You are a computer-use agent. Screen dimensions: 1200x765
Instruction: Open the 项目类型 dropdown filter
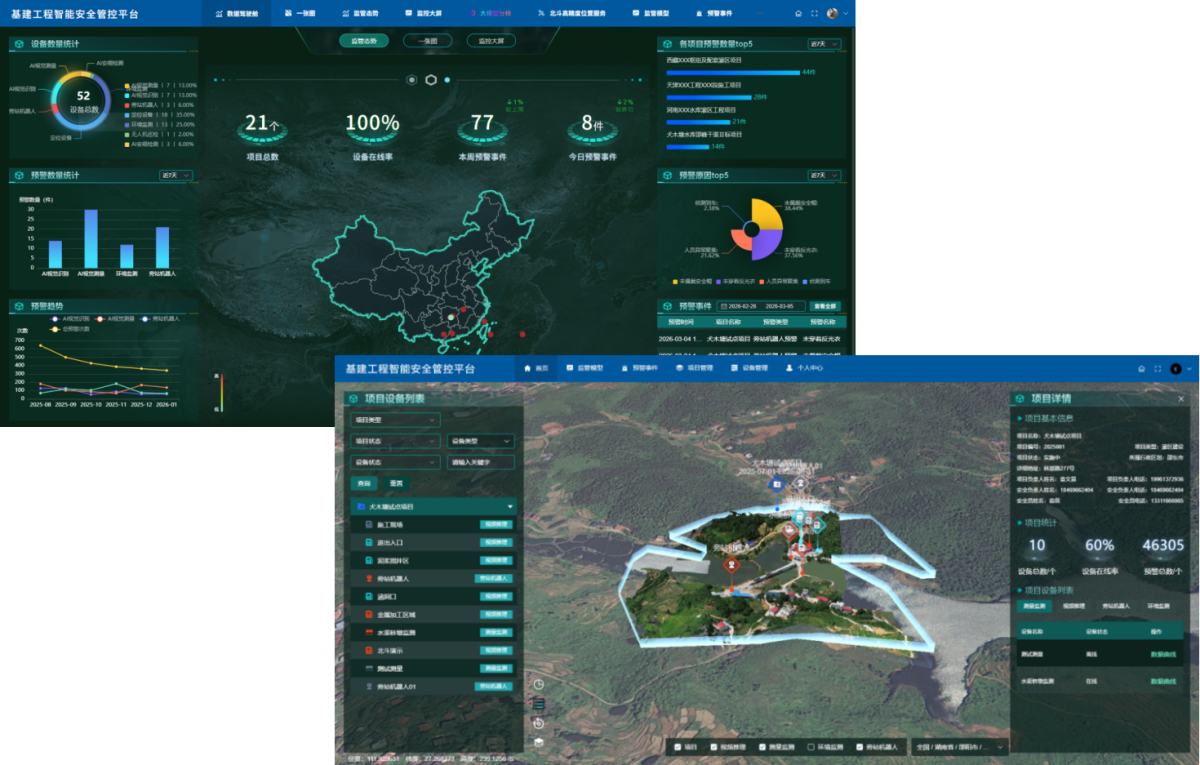click(x=394, y=420)
